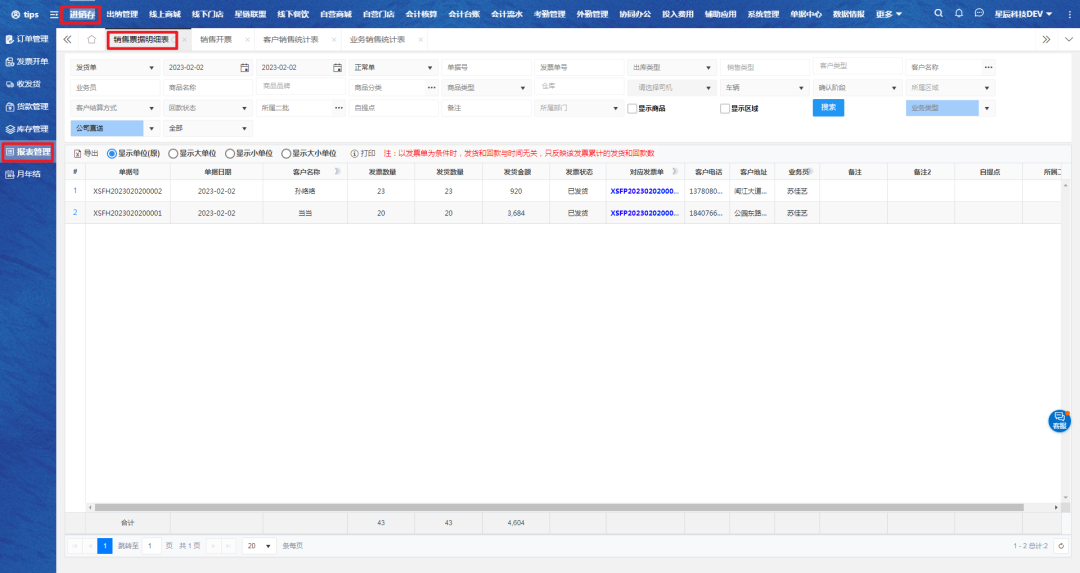Click the home icon in tab bar
The height and width of the screenshot is (573, 1080).
coord(91,40)
